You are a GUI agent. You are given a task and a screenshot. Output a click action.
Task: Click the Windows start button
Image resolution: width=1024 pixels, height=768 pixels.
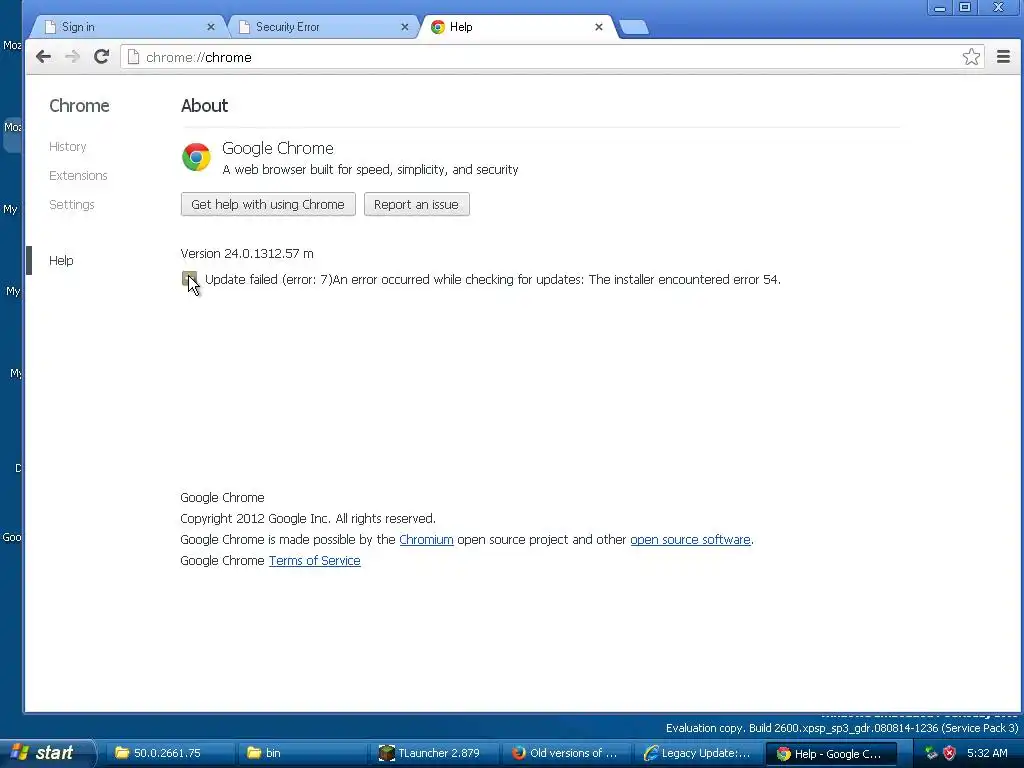46,753
